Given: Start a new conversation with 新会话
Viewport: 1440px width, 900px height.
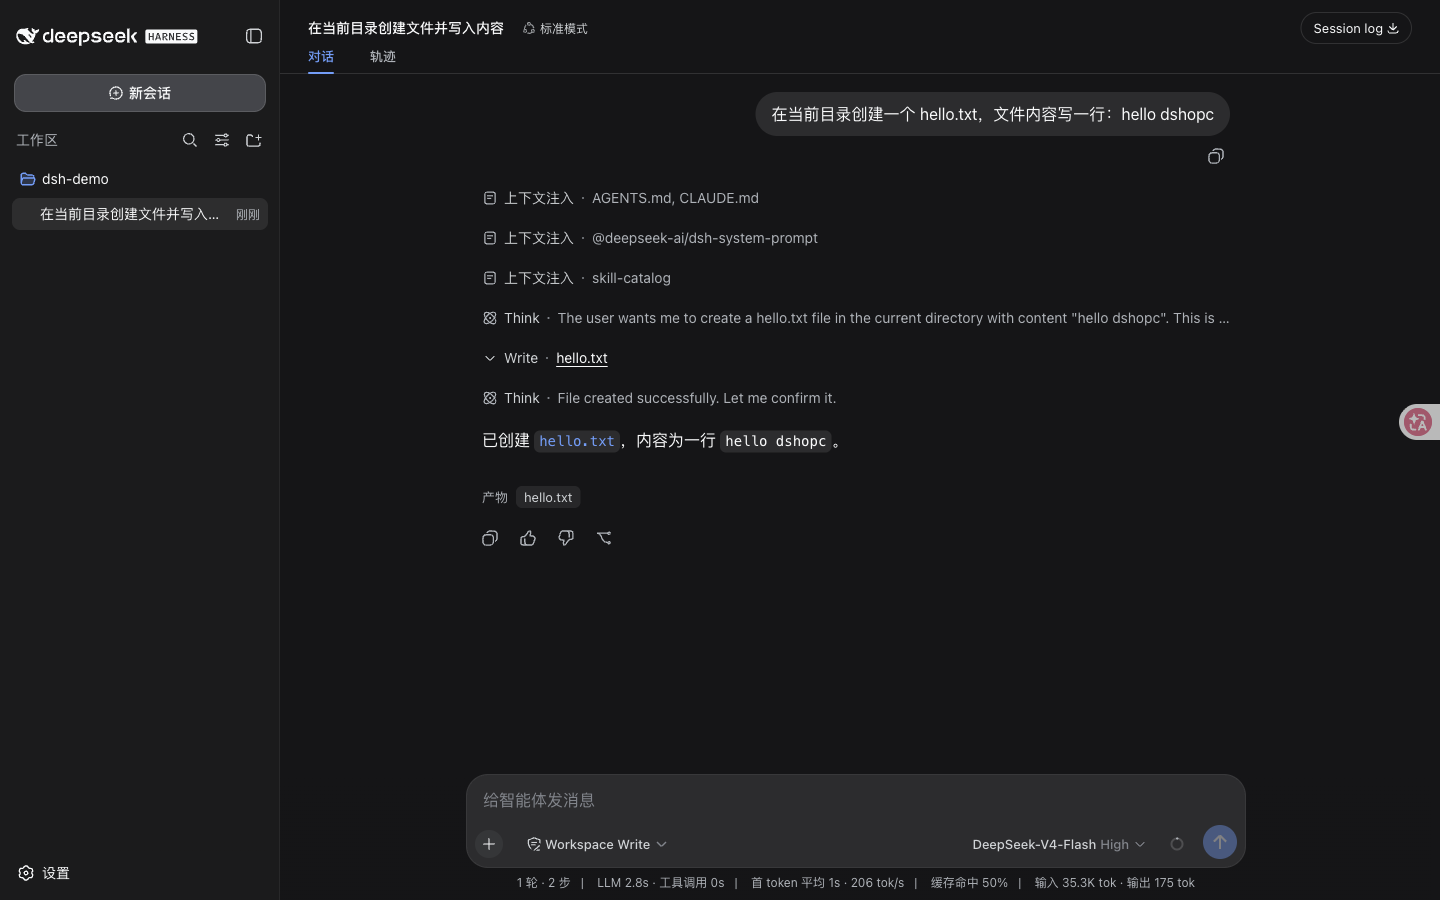Looking at the screenshot, I should tap(140, 93).
